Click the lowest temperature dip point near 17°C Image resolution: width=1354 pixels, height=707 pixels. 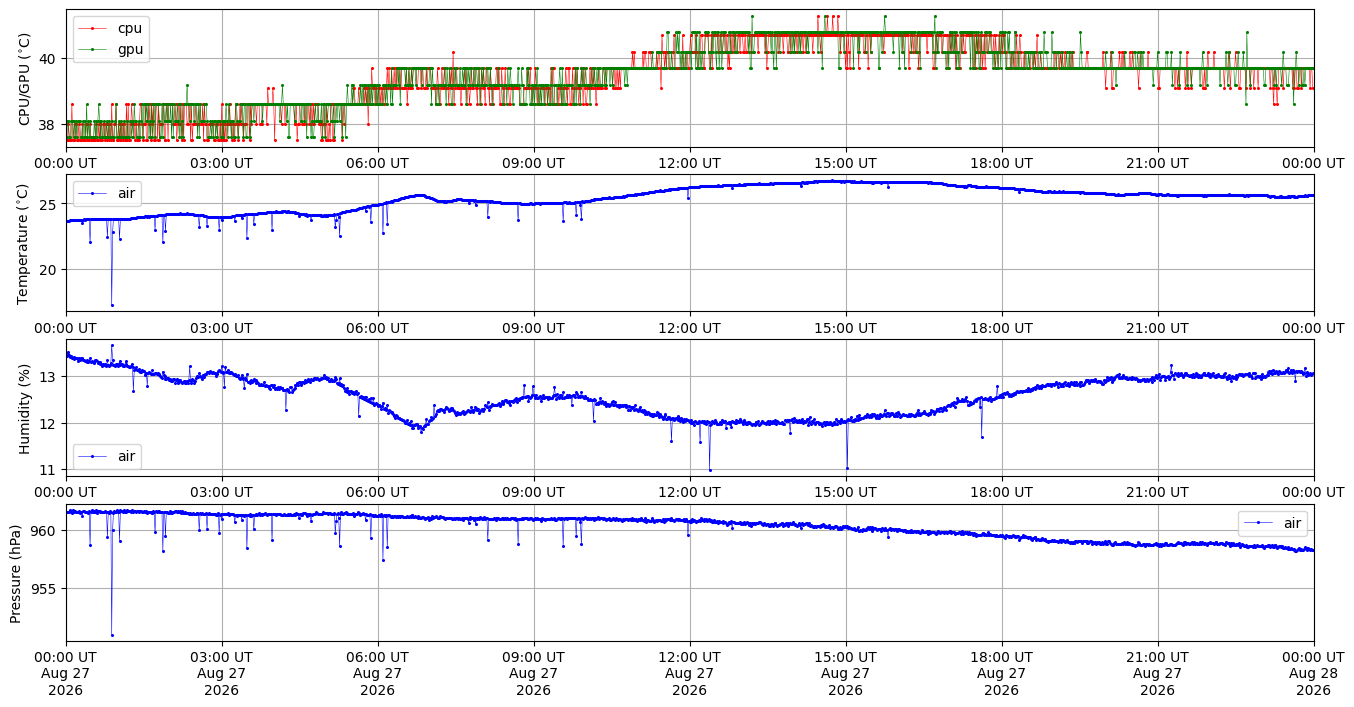pyautogui.click(x=112, y=305)
